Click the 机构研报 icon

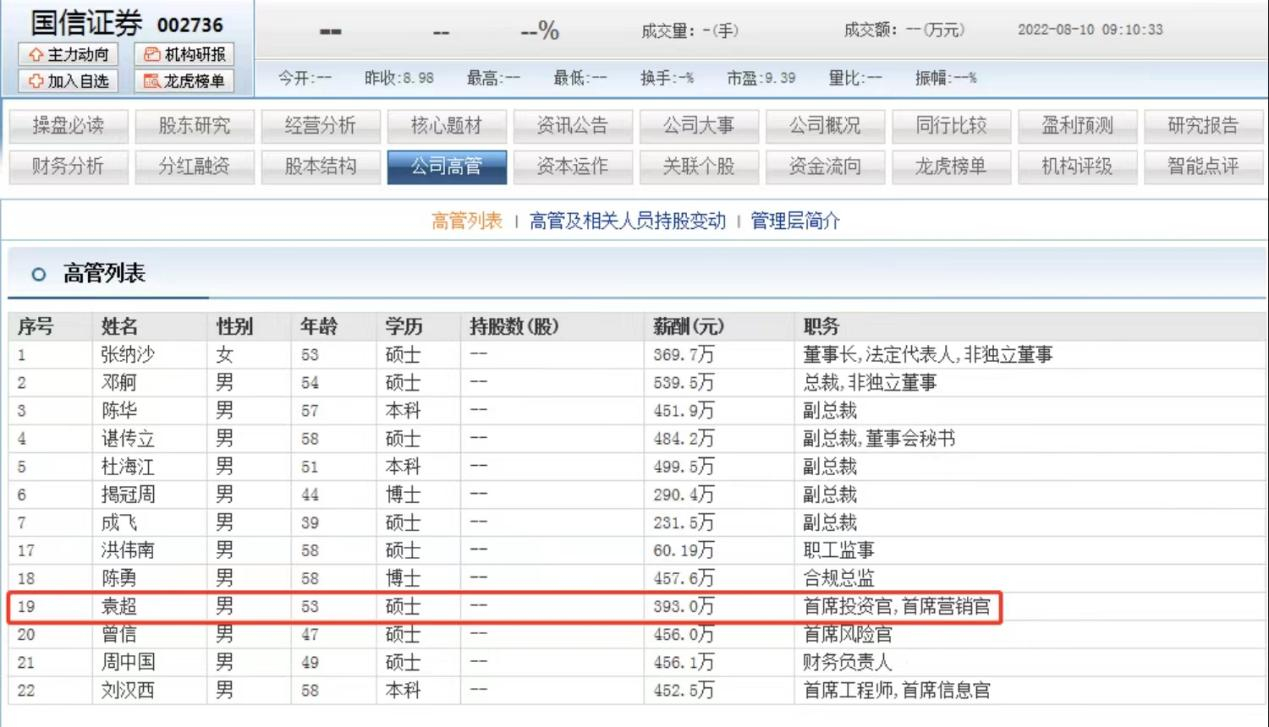click(152, 55)
